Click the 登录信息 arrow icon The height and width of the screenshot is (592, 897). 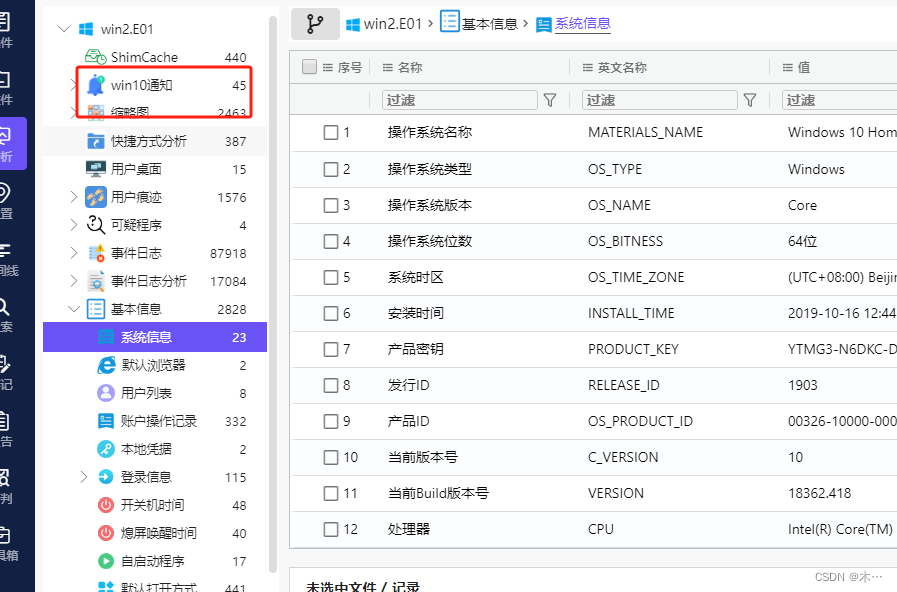[106, 477]
